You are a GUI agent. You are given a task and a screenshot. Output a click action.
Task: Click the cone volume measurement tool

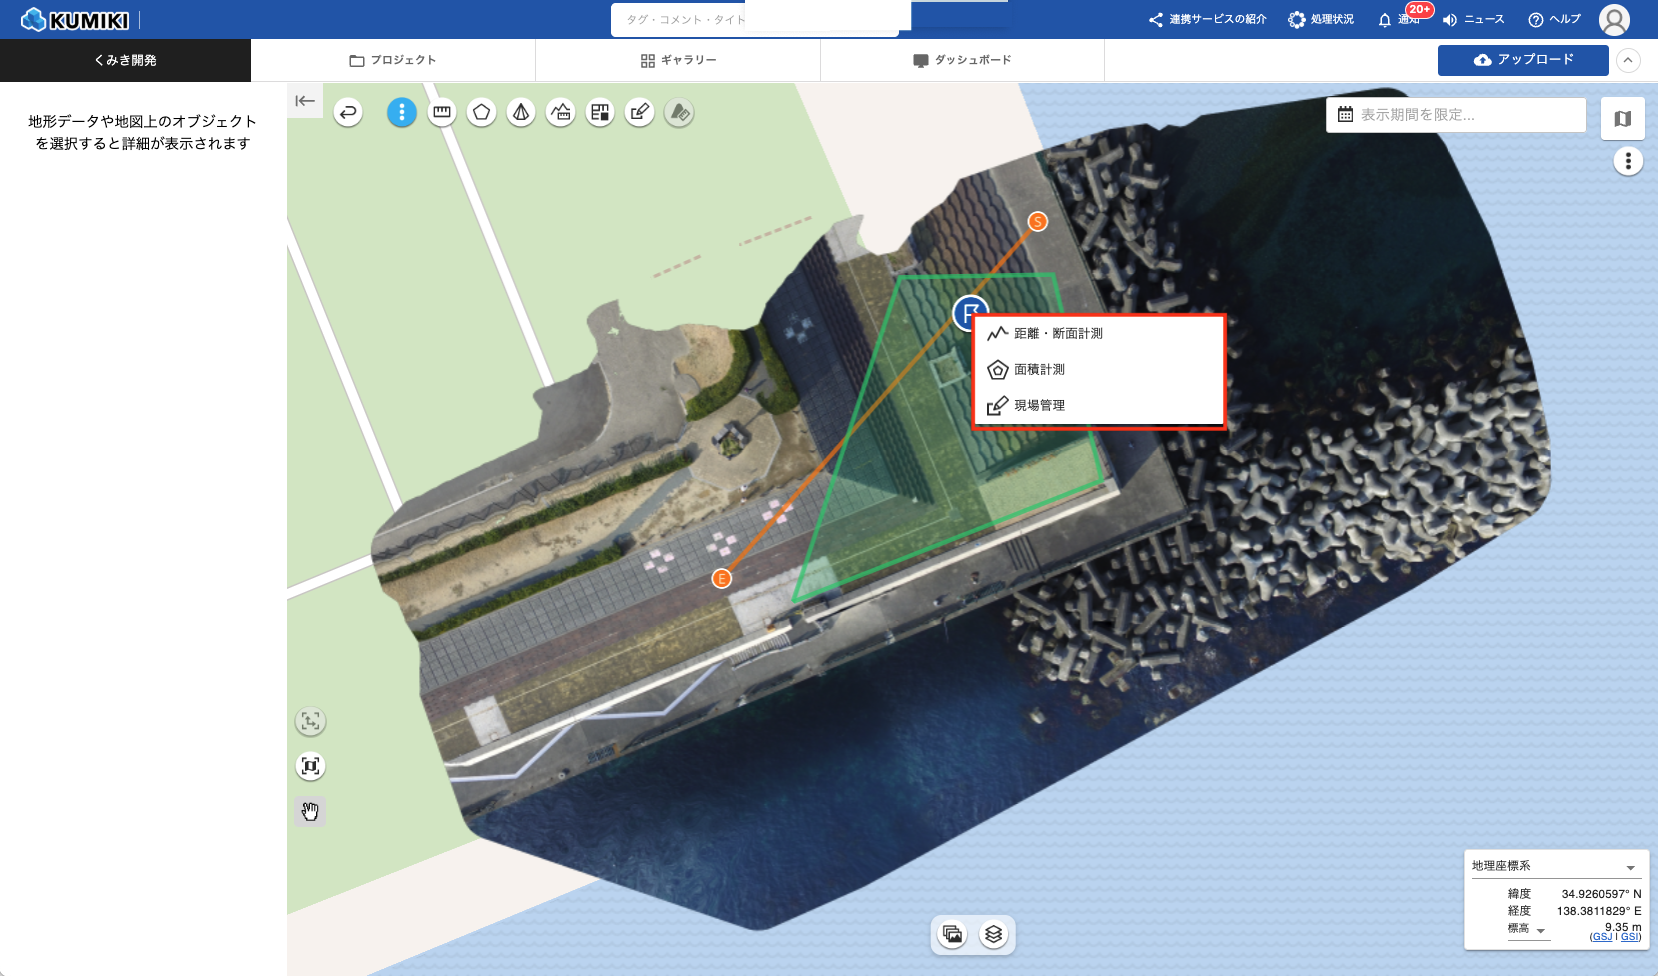point(521,113)
